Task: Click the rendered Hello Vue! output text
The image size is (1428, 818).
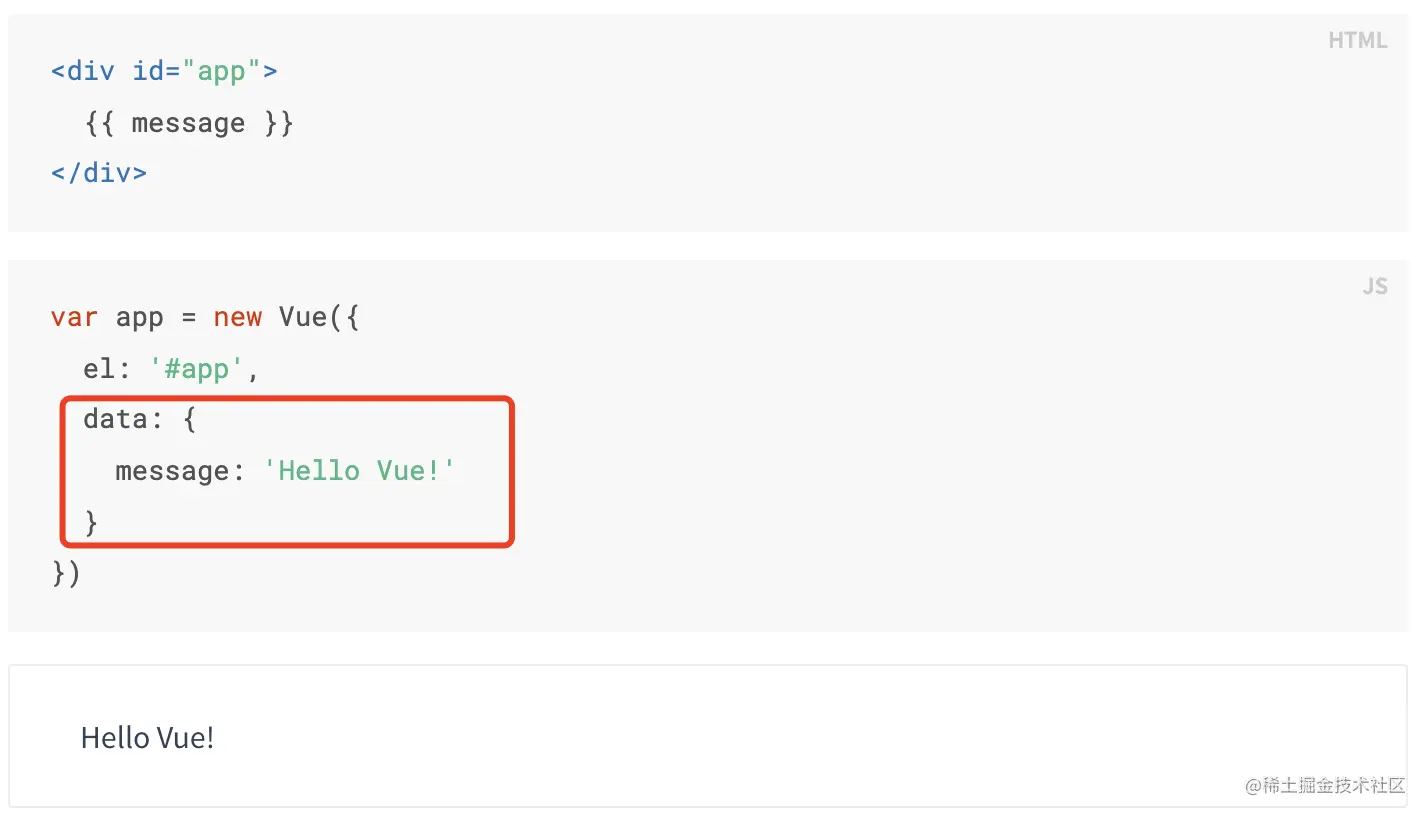Action: click(x=147, y=738)
